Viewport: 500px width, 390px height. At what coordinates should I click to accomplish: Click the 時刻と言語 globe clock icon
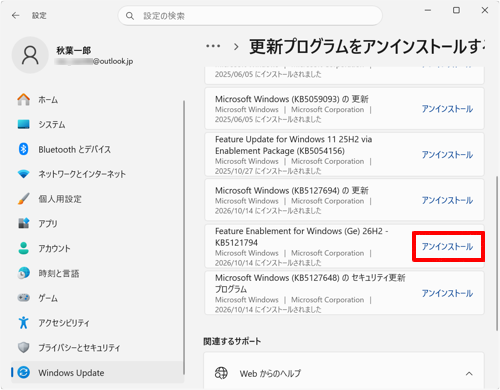[23, 273]
